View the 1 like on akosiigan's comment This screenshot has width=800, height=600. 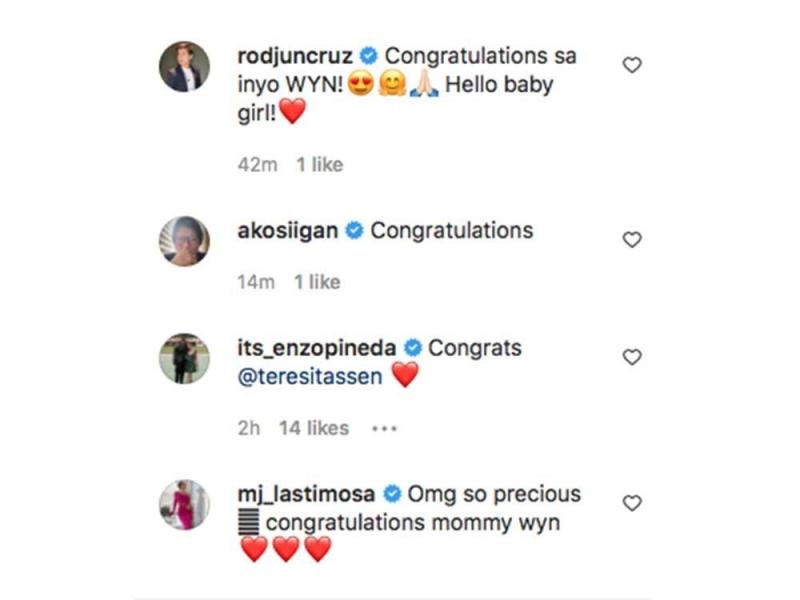click(317, 282)
